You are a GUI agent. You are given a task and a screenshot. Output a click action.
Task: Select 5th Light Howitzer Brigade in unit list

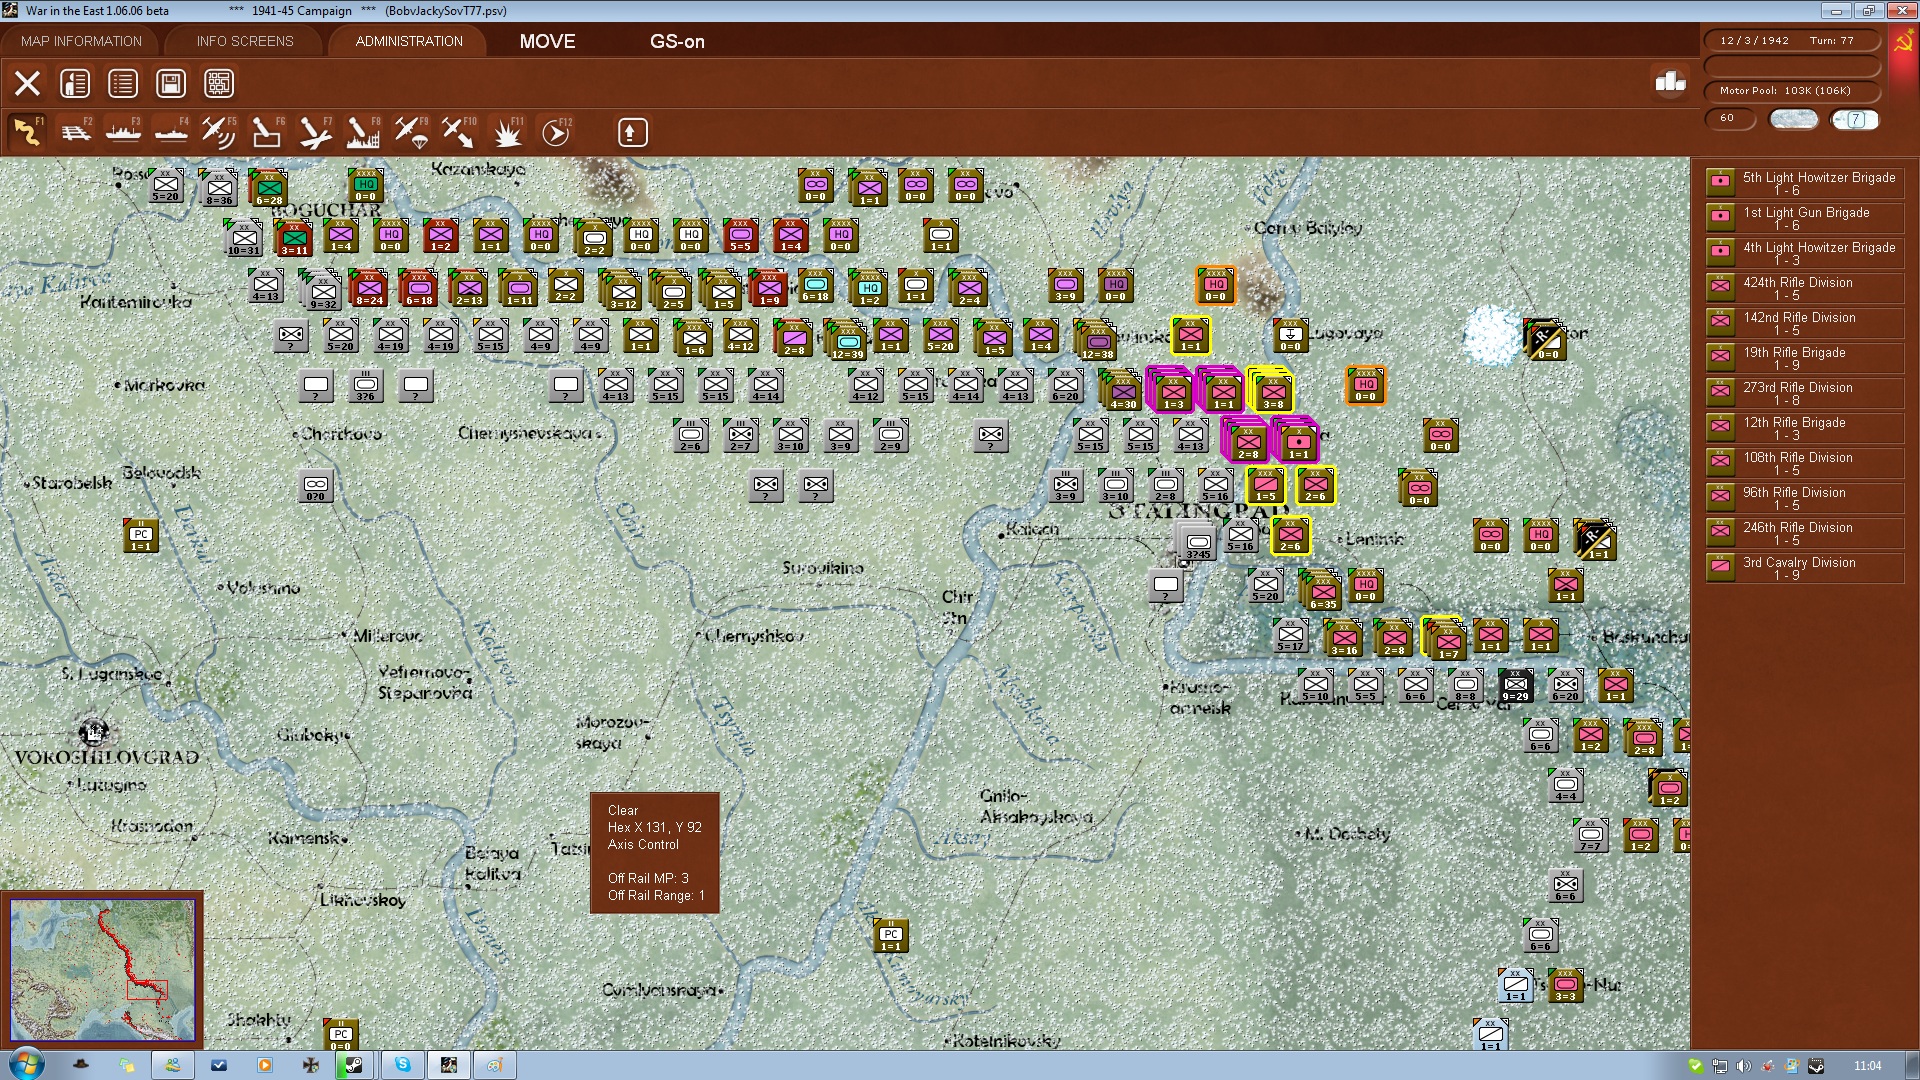click(x=1804, y=183)
